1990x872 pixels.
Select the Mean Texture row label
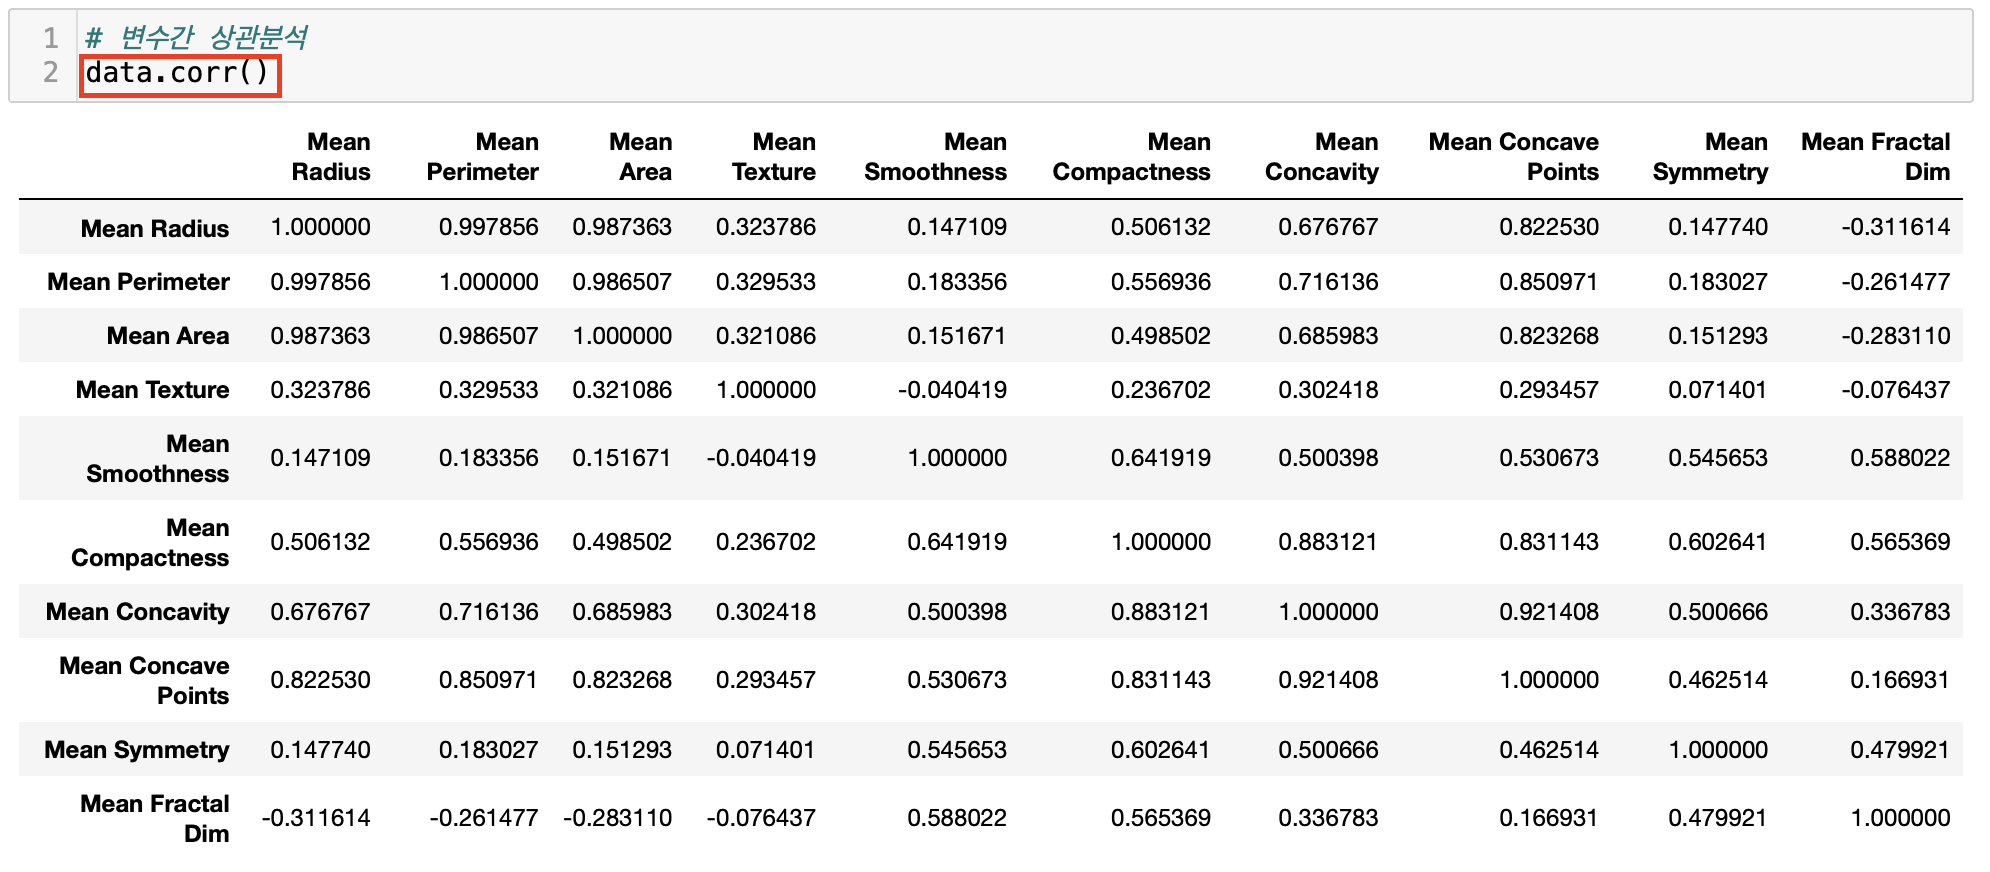coord(153,390)
